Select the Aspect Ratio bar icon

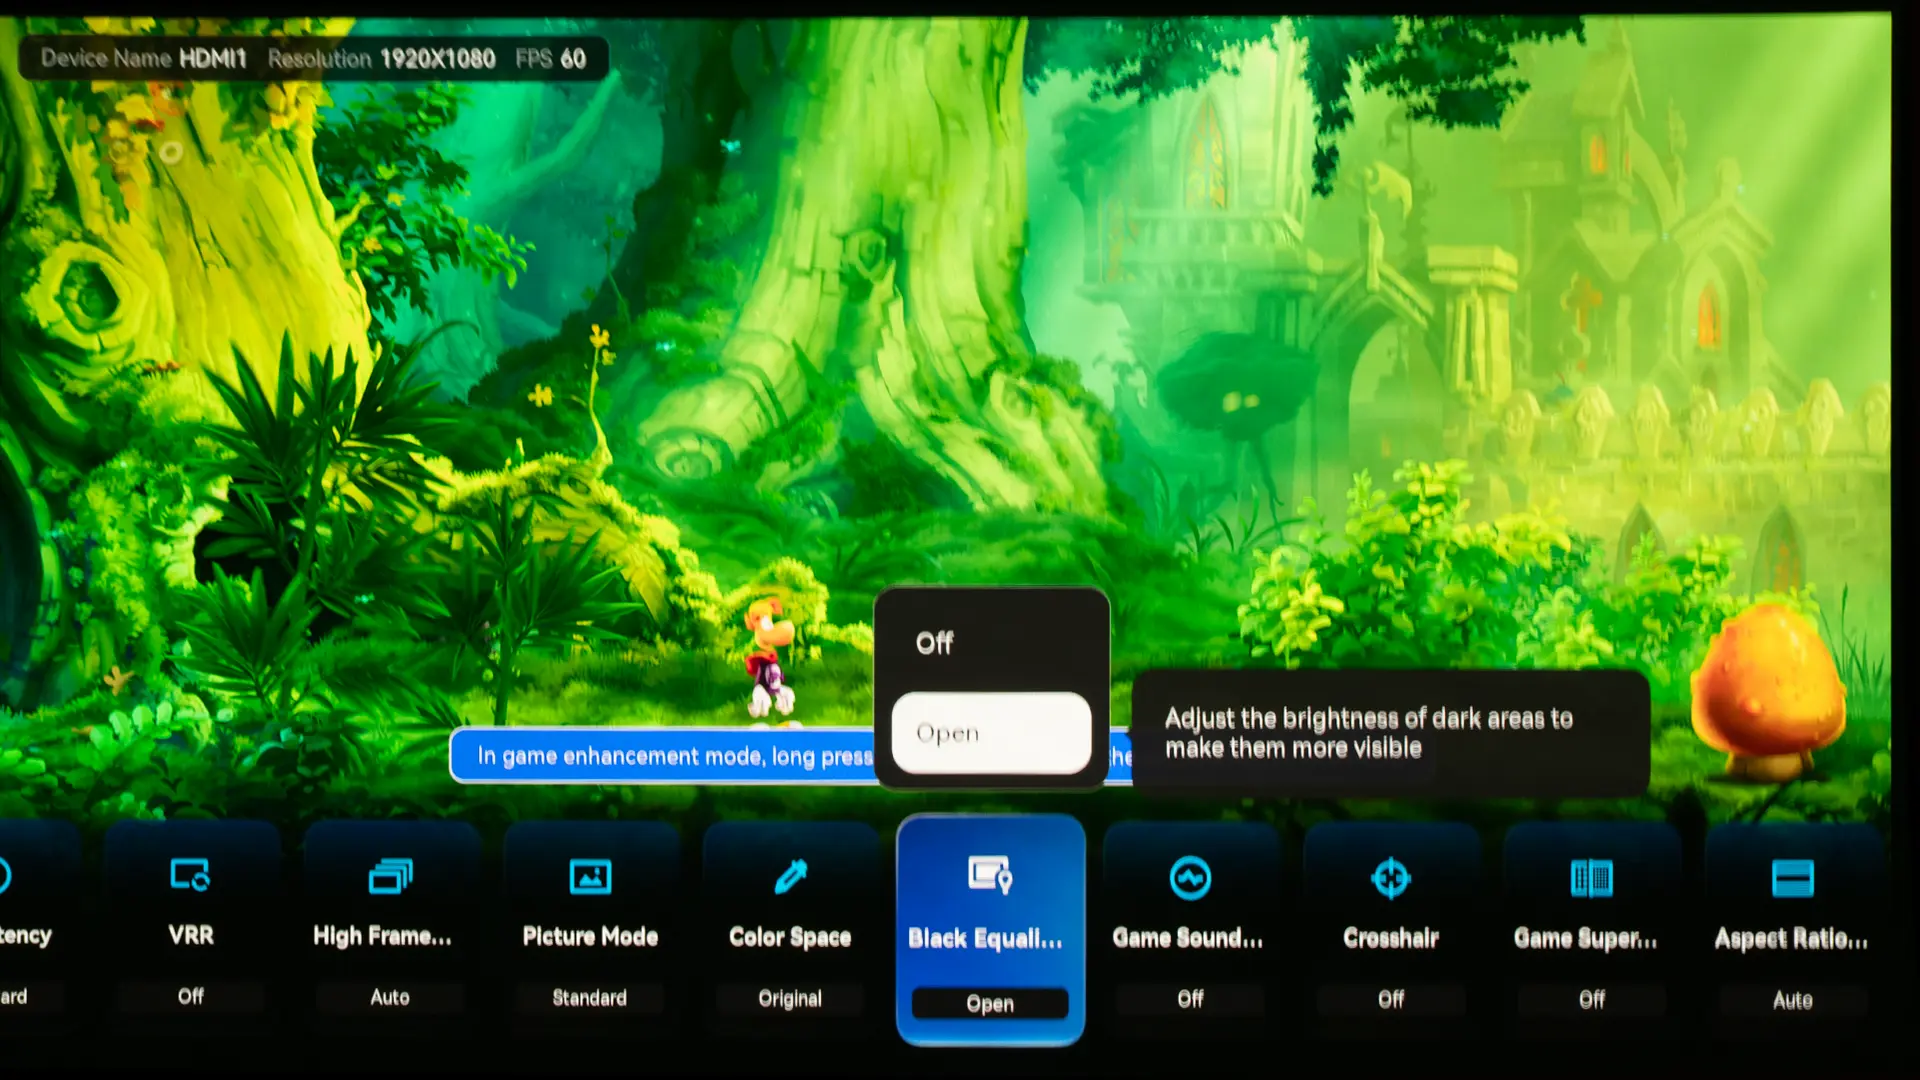[x=1792, y=878]
